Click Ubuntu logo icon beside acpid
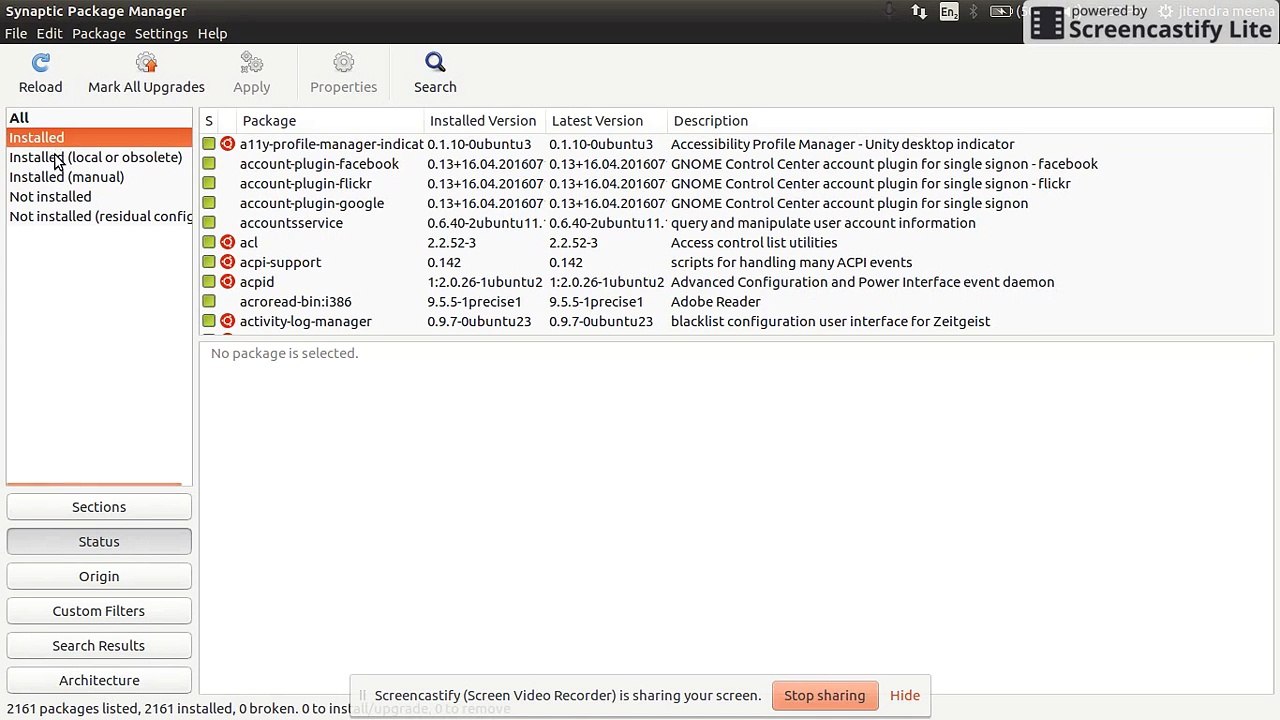Screen dimensions: 1280x720 coord(228,282)
